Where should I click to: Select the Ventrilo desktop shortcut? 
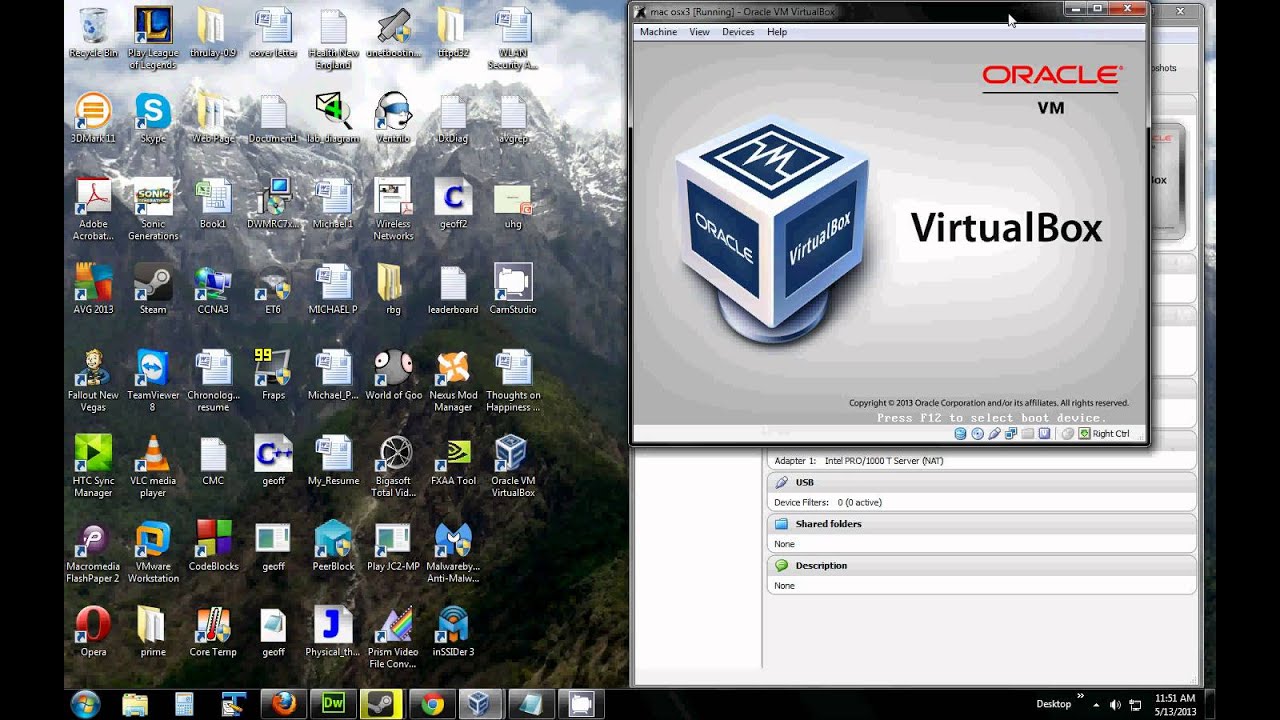[x=393, y=118]
